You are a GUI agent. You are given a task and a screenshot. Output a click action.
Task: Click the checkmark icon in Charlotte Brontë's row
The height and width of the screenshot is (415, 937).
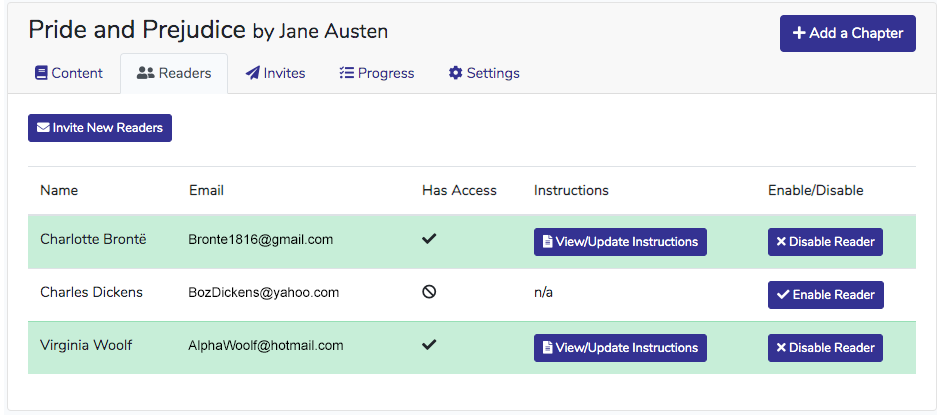[430, 239]
